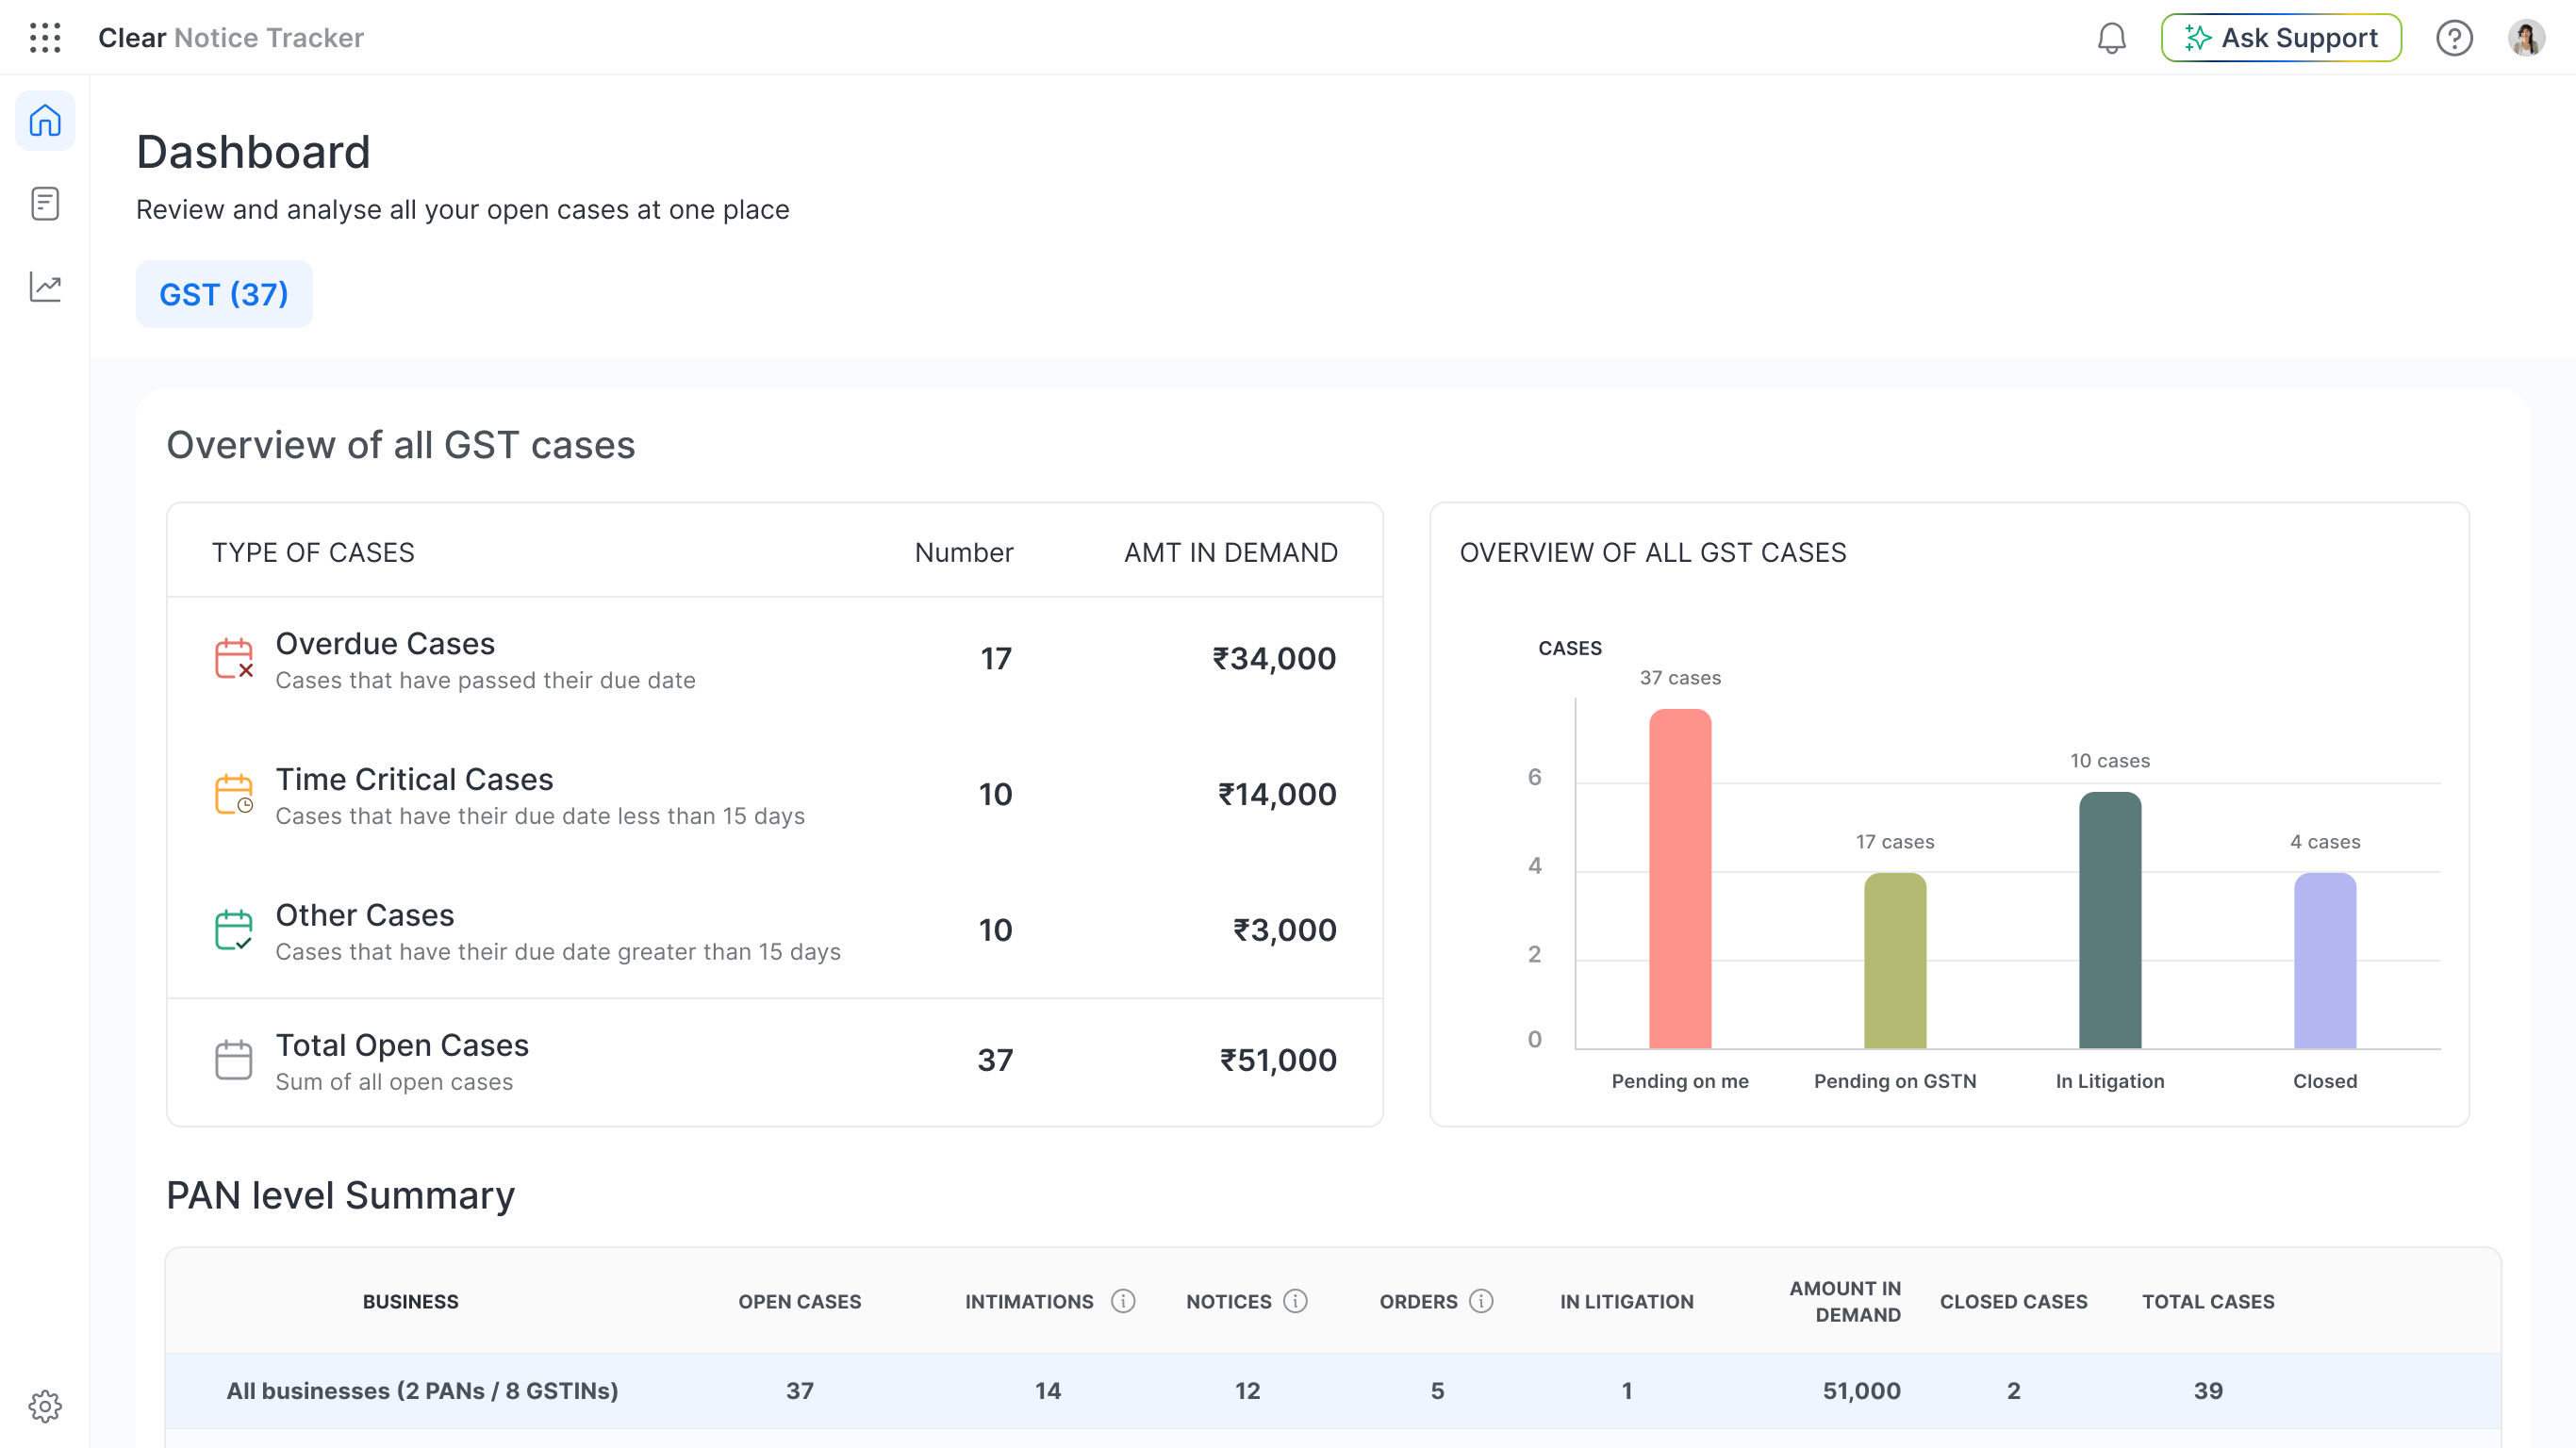Click the Other Cases calendar icon
The image size is (2576, 1448).
pyautogui.click(x=234, y=931)
